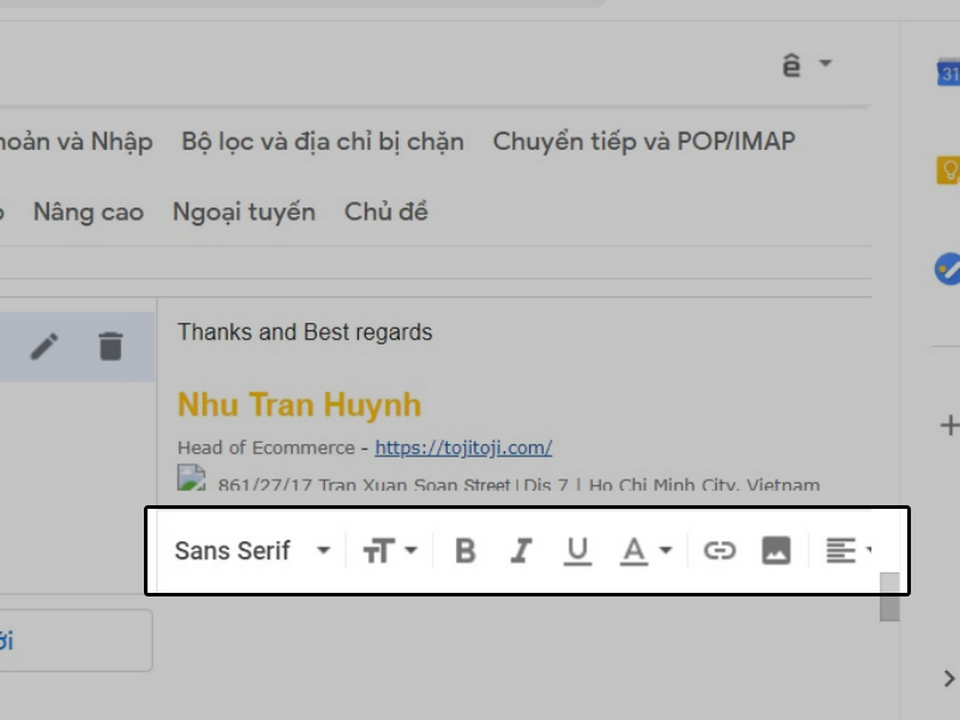Open the text size dropdown
Image resolution: width=960 pixels, height=720 pixels.
tap(390, 551)
